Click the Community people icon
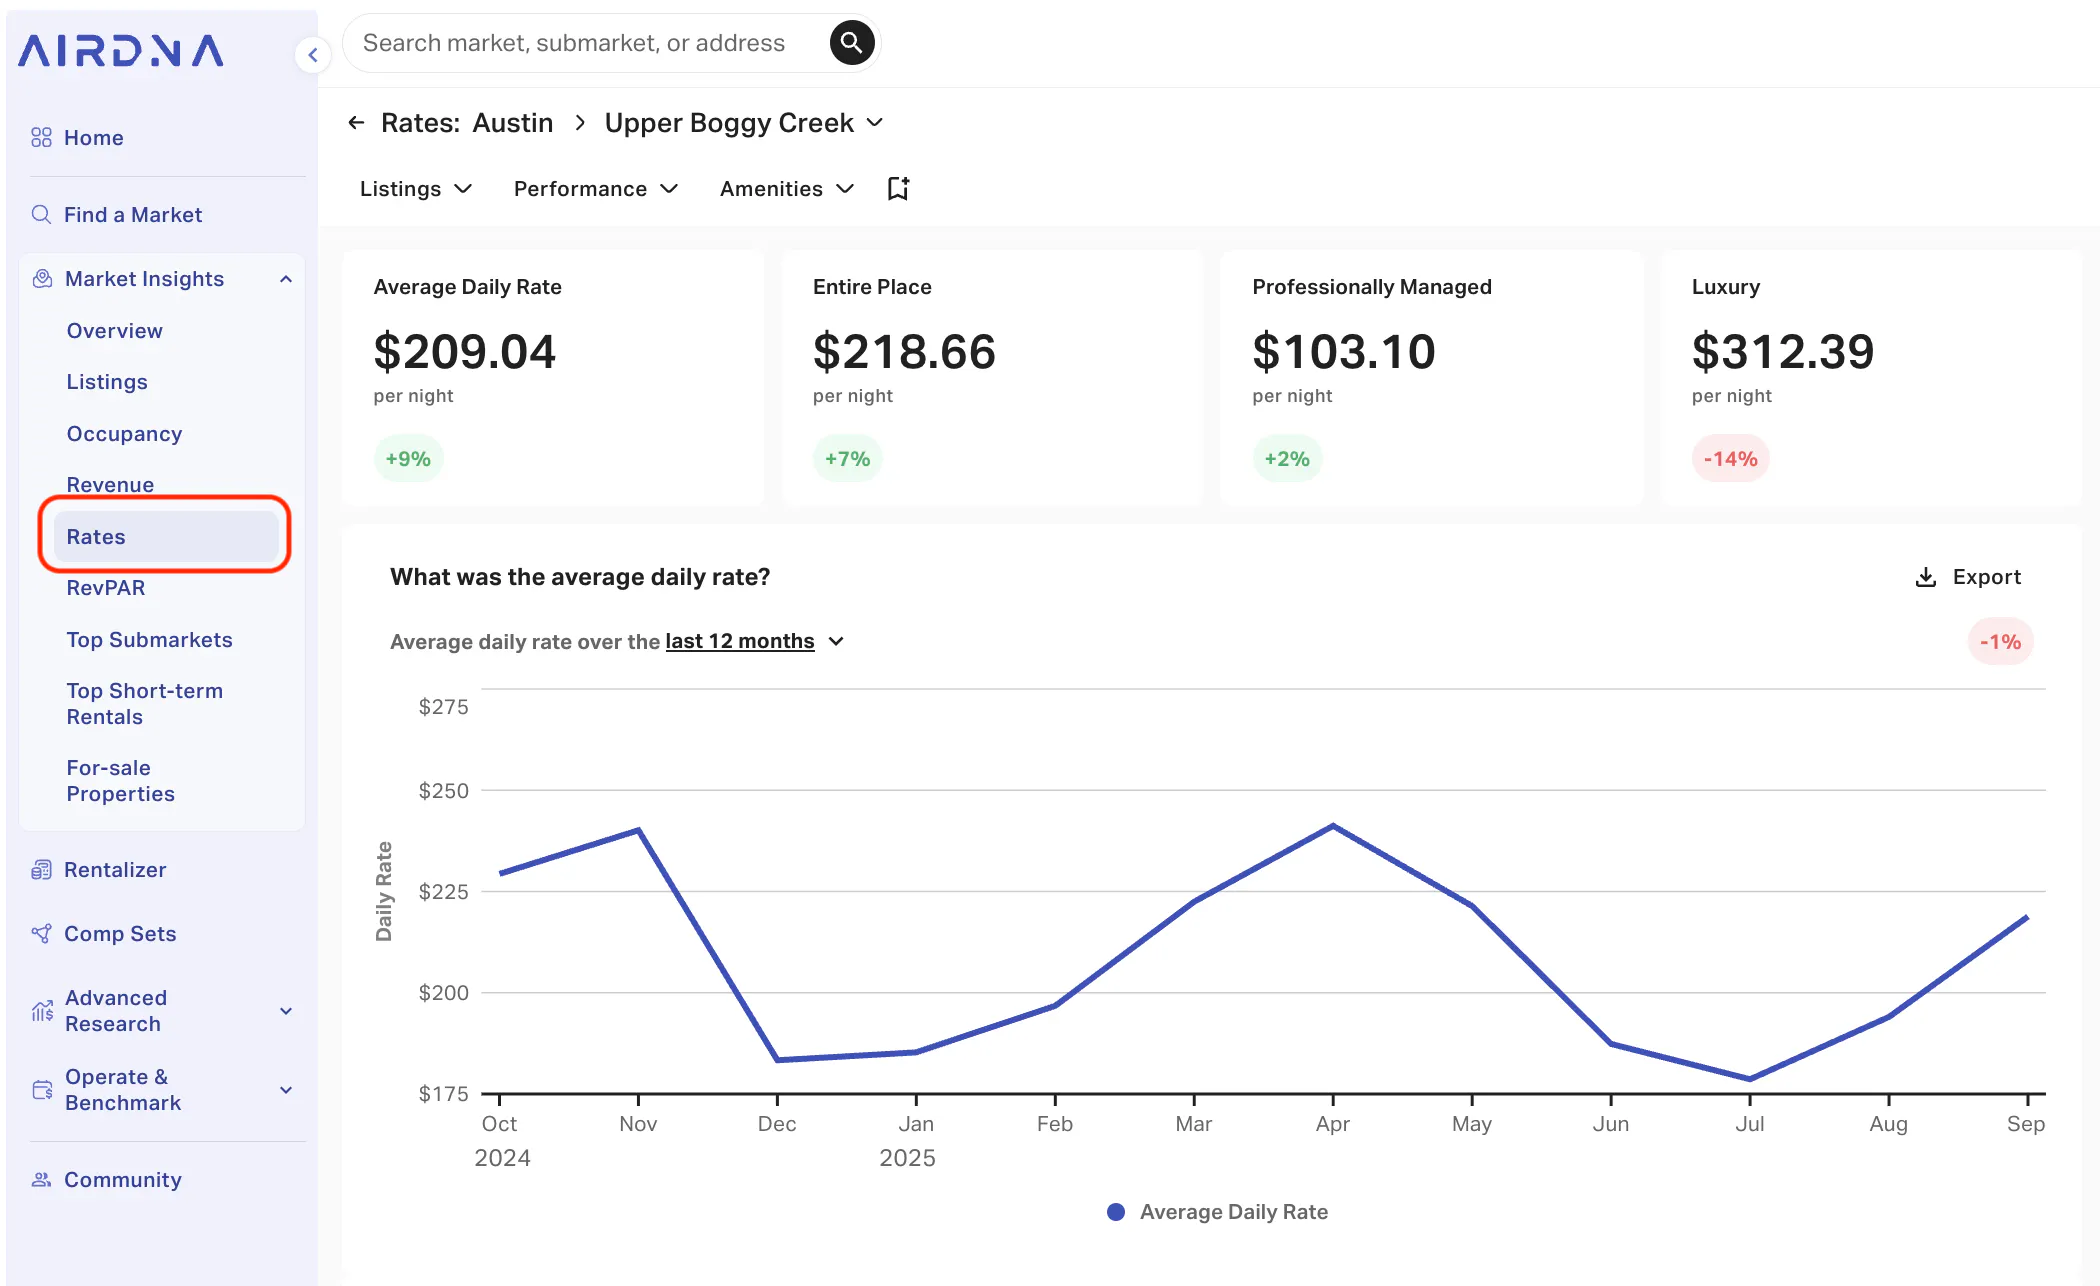This screenshot has width=2100, height=1286. click(41, 1180)
